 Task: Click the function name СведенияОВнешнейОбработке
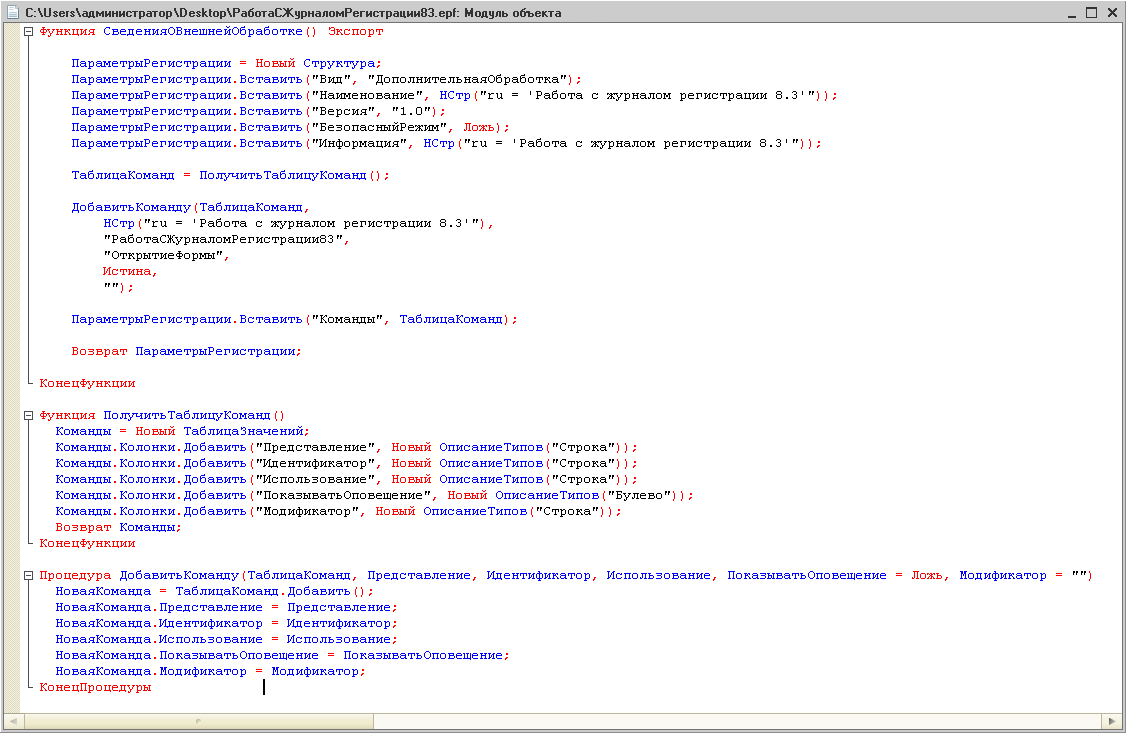203,32
